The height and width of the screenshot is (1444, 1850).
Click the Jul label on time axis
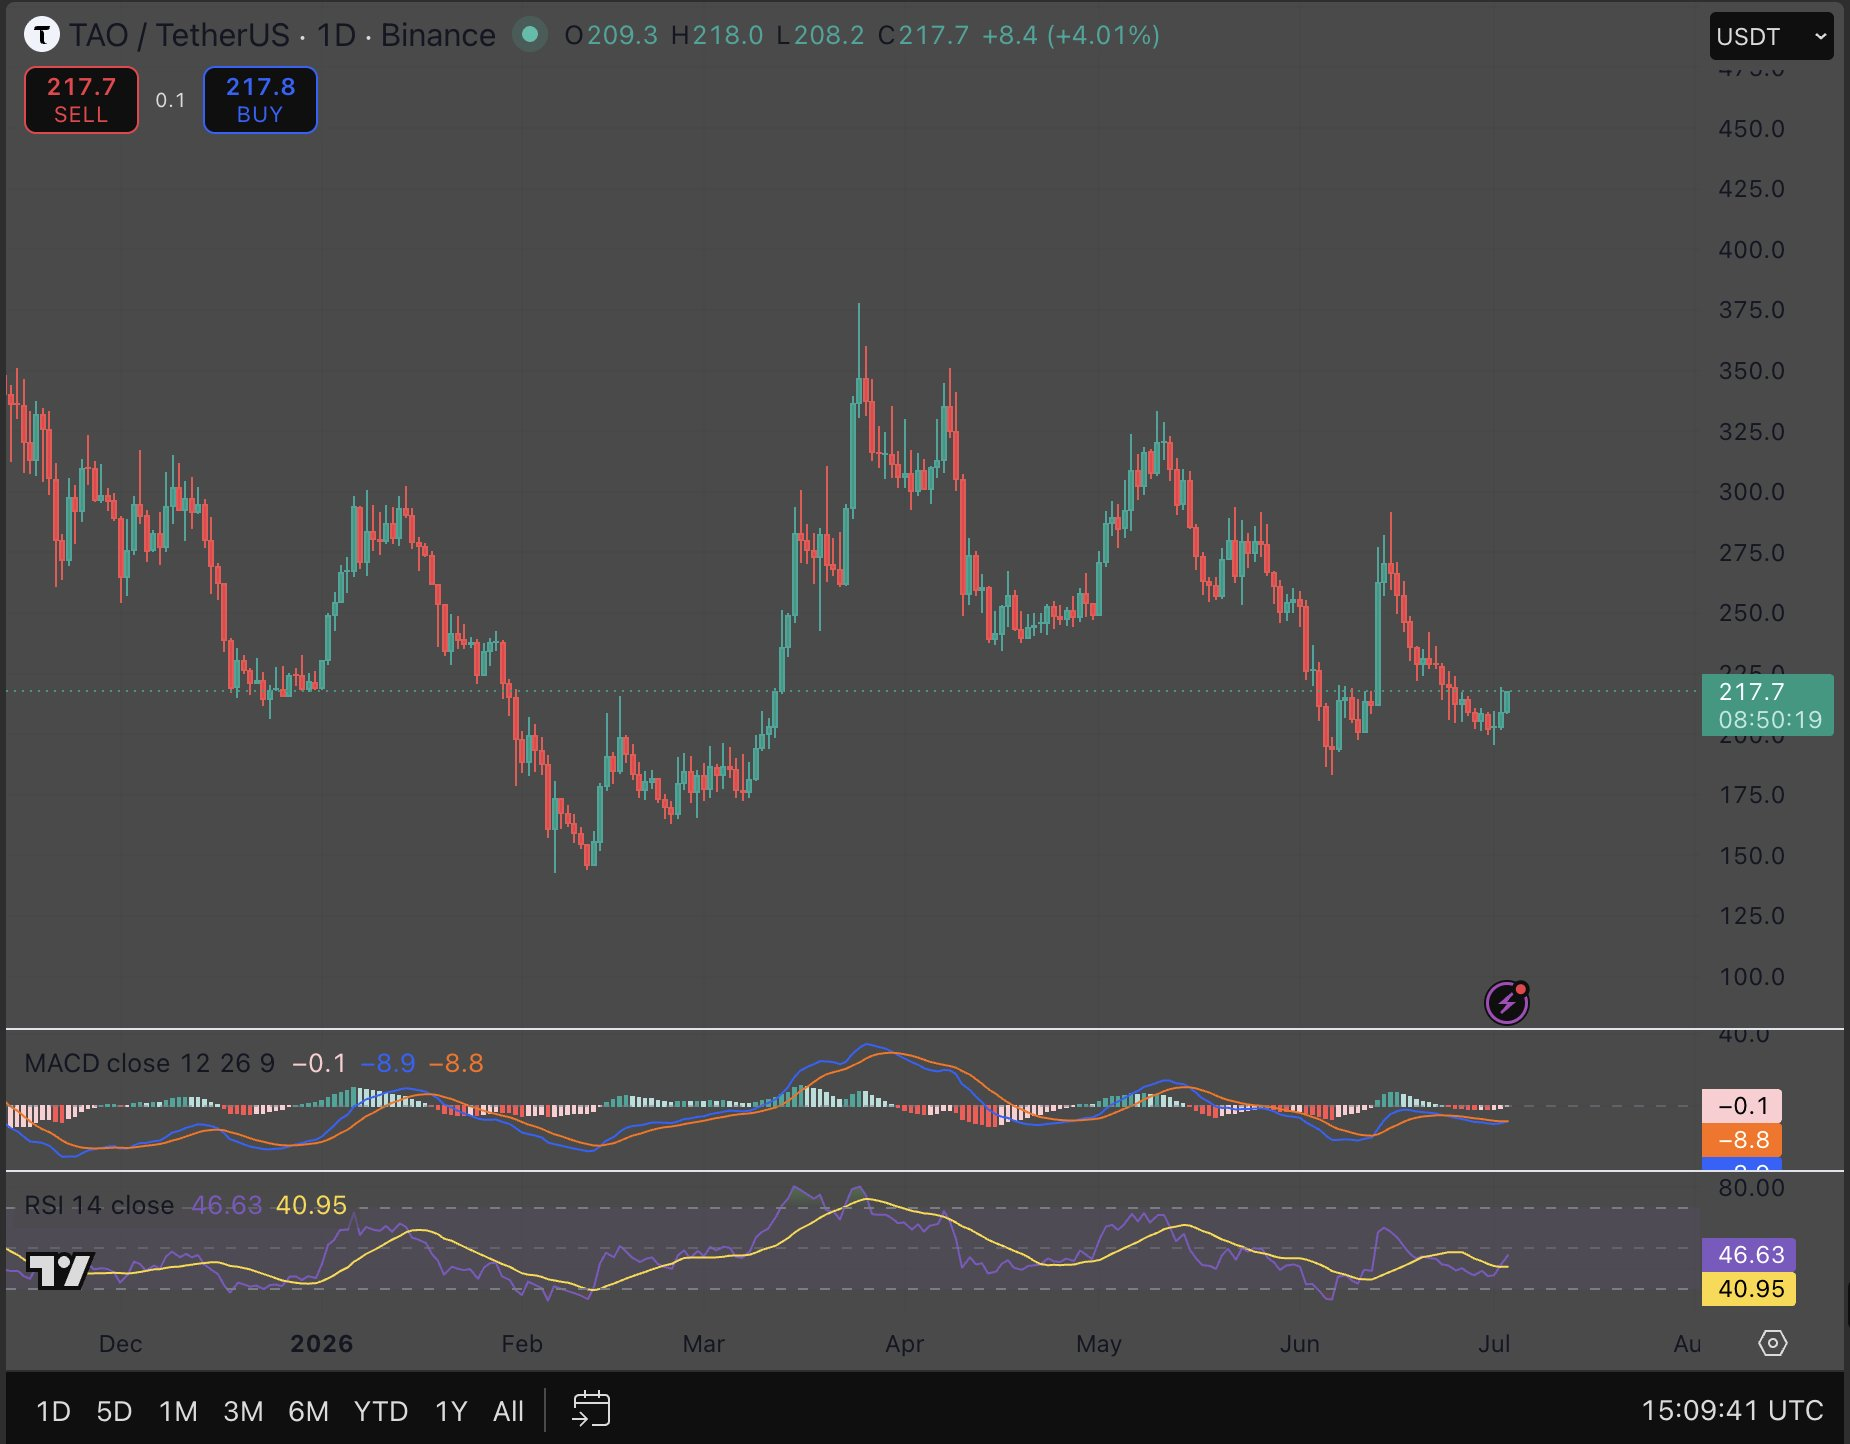(1494, 1343)
